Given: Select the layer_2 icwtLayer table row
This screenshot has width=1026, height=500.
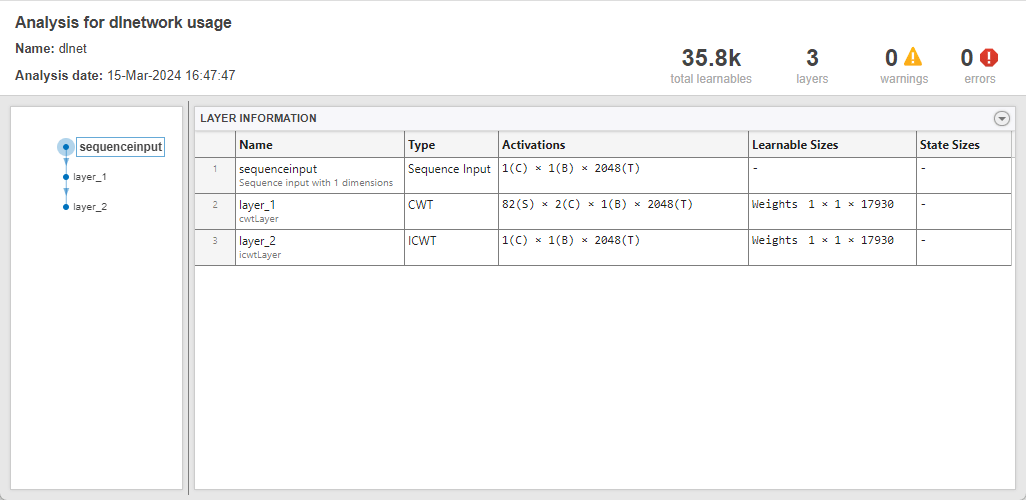Looking at the screenshot, I should (318, 247).
